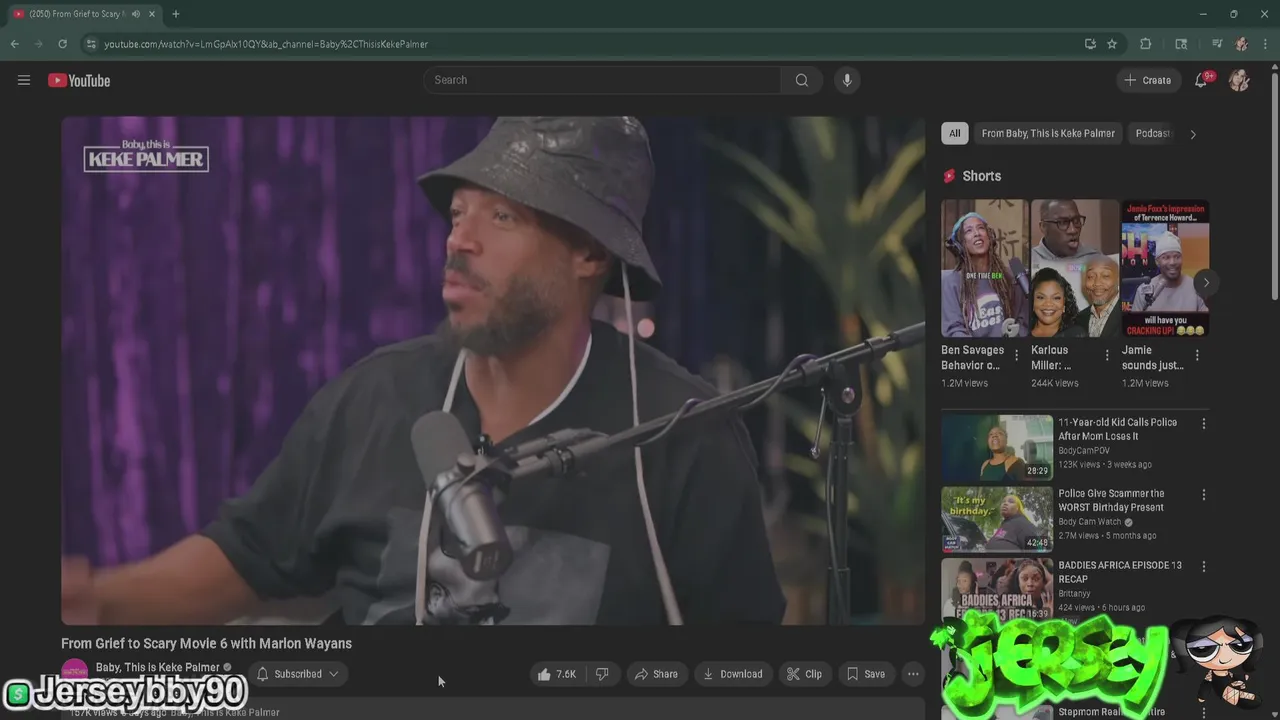Click the video player to pause

493,371
